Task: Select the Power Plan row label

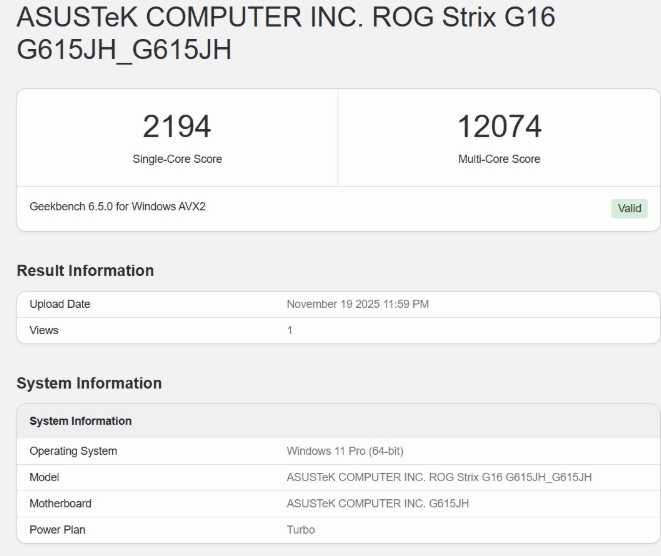Action: tap(58, 529)
